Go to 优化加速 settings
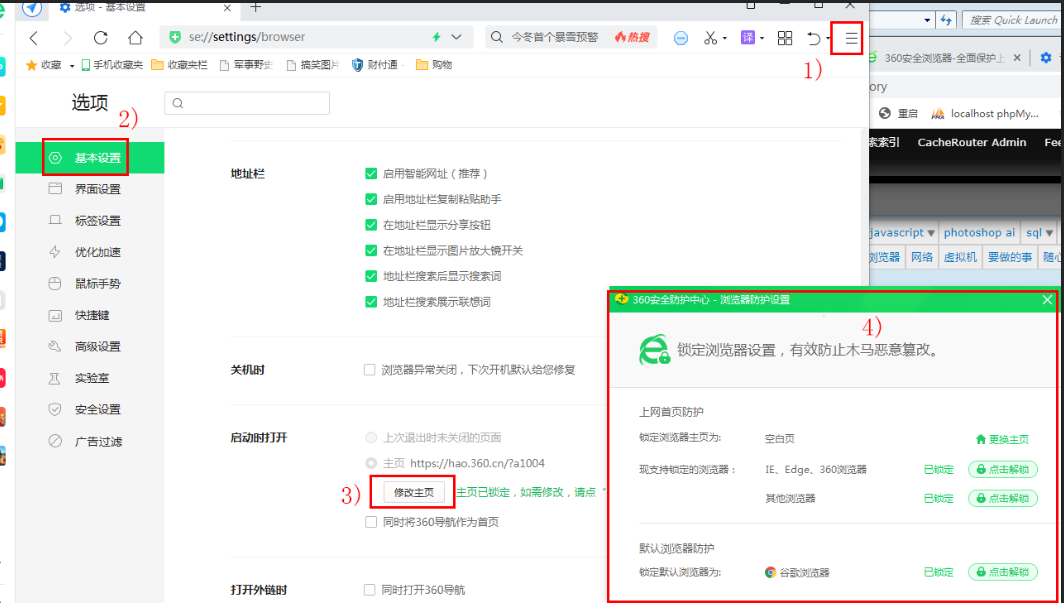The width and height of the screenshot is (1064, 603). 90,252
